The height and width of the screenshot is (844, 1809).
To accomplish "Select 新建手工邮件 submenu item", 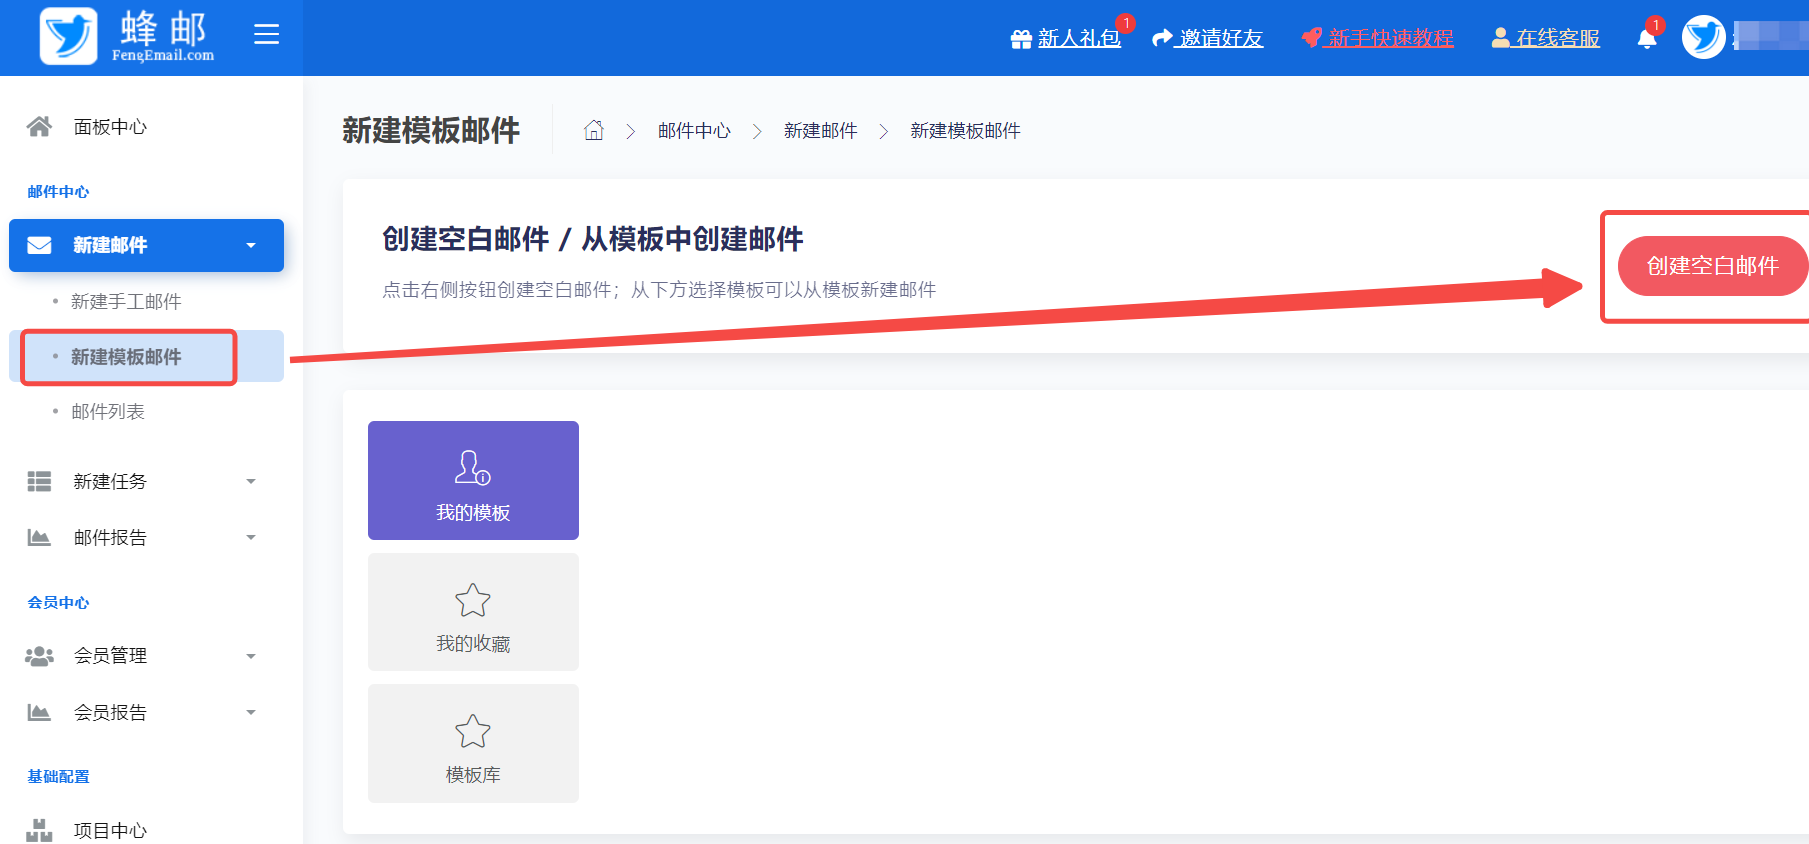I will click(126, 301).
